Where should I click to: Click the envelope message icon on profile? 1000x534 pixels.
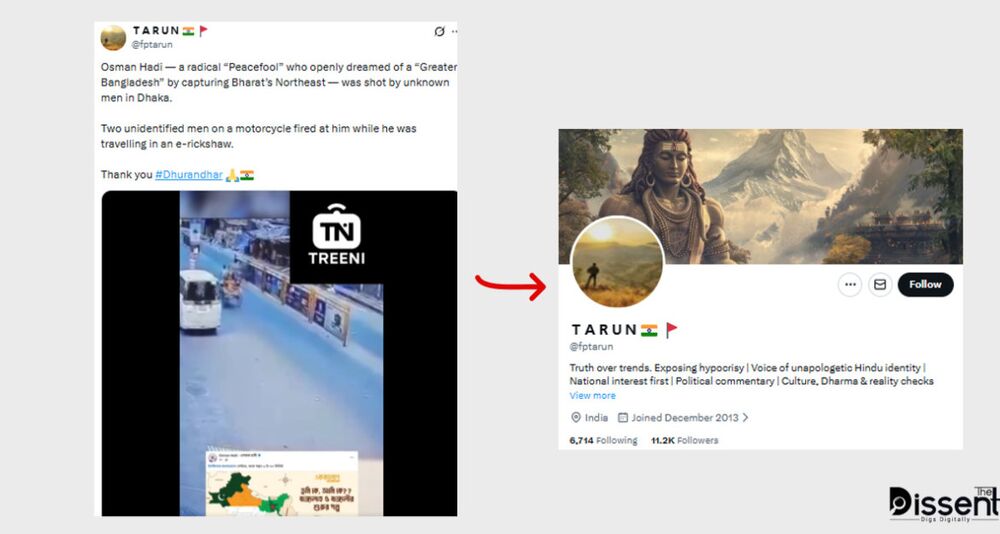(x=880, y=284)
